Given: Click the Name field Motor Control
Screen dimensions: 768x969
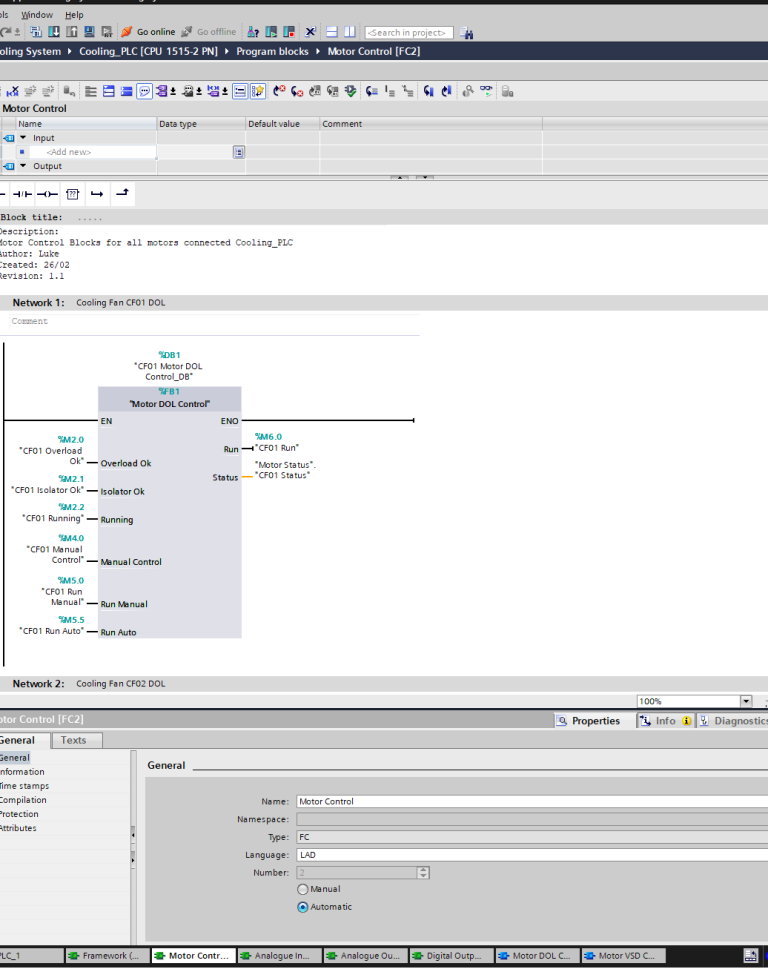Looking at the screenshot, I should (x=531, y=802).
